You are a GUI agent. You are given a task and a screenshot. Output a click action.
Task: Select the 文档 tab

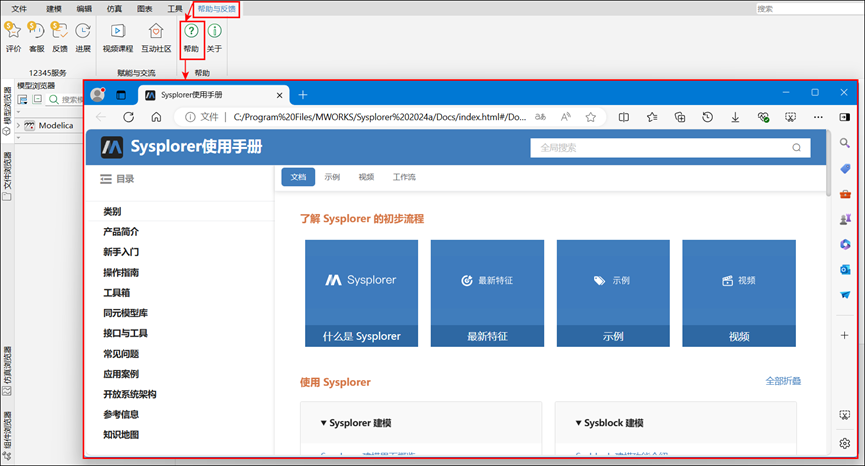coord(298,177)
